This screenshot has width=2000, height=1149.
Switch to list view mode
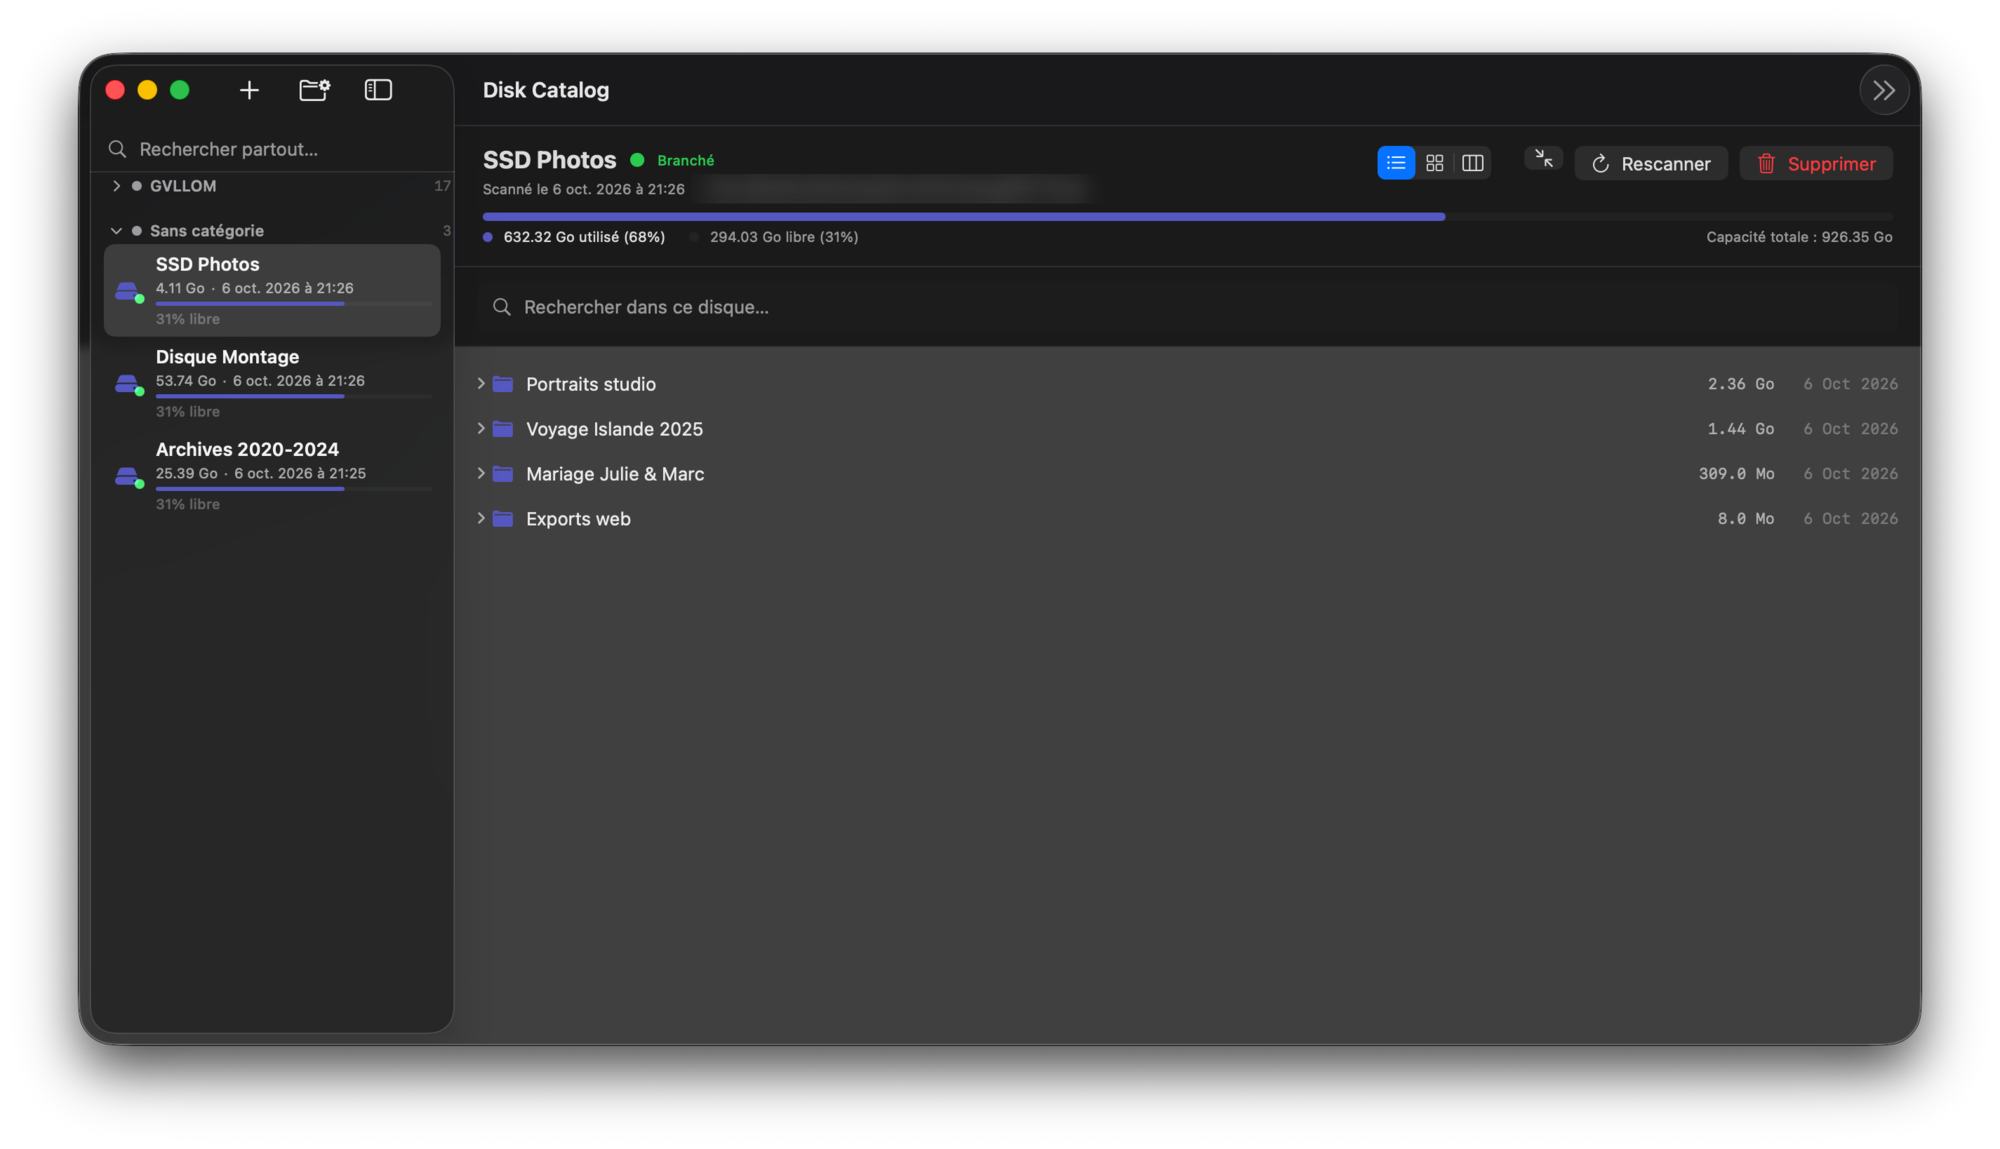point(1396,163)
